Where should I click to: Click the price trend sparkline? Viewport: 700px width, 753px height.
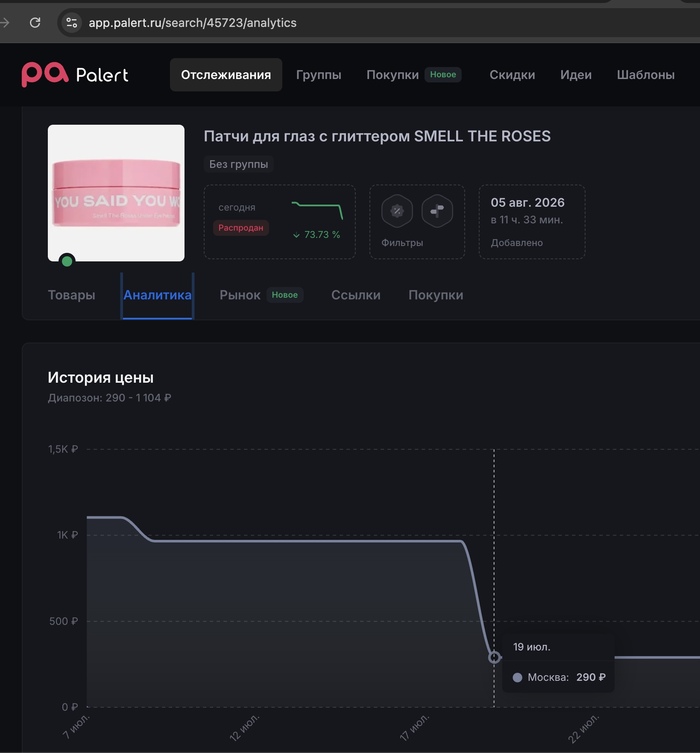tap(317, 210)
